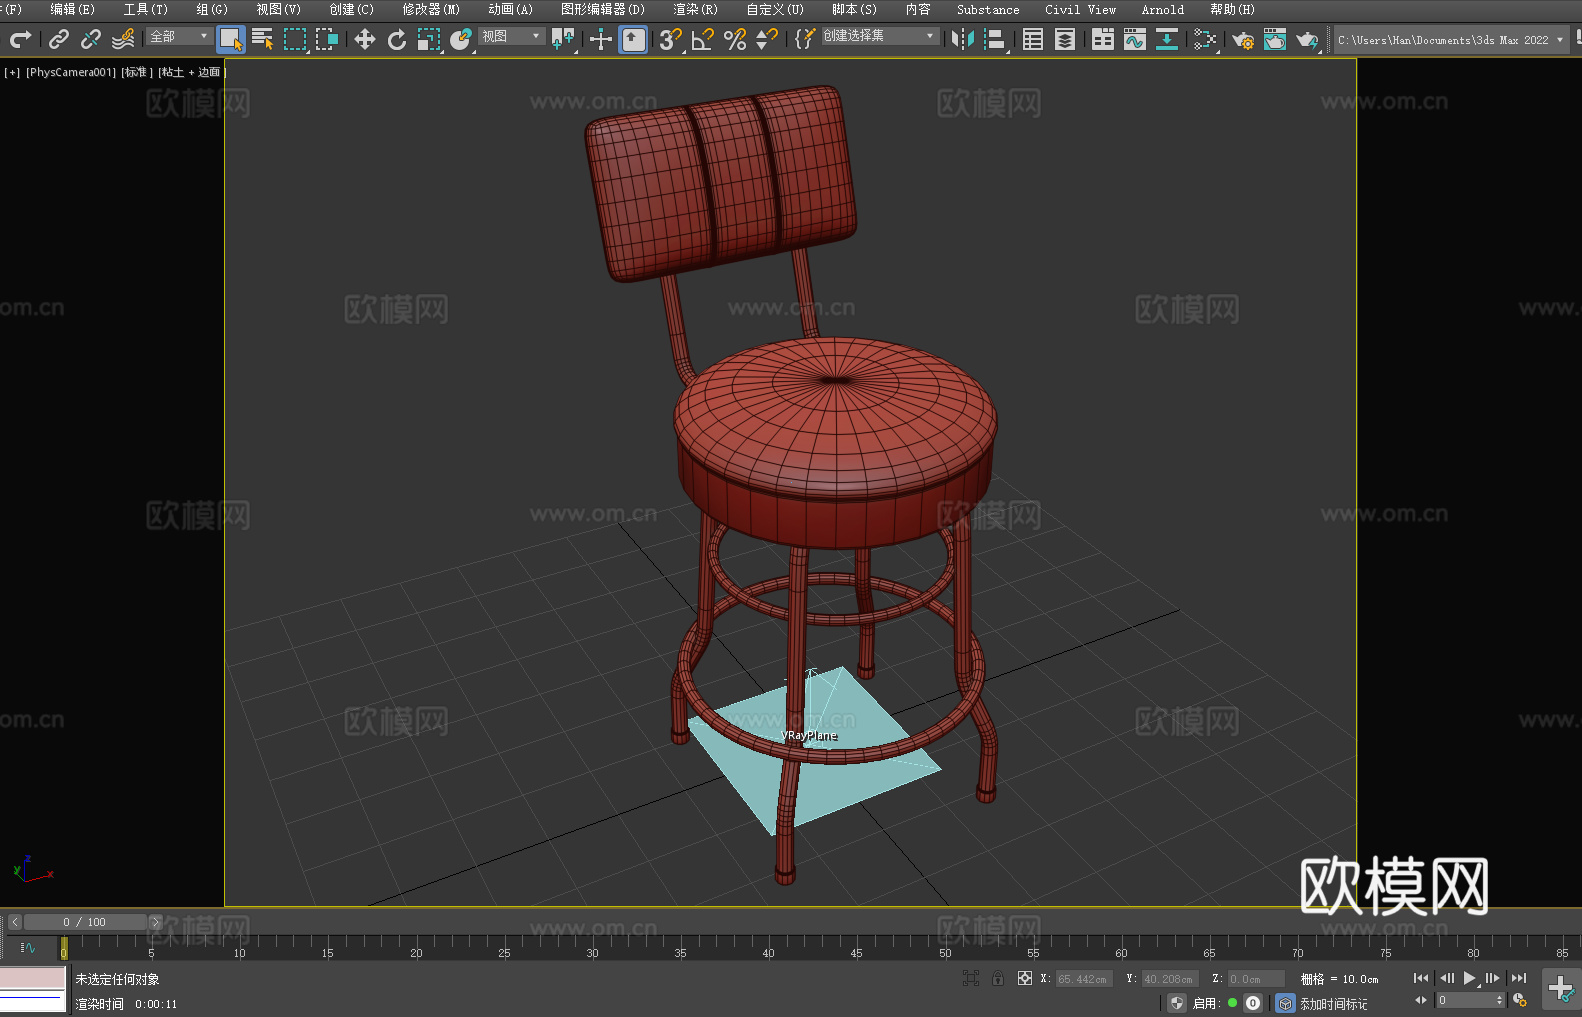
Task: Click the [+] viewport general label
Action: pos(12,72)
